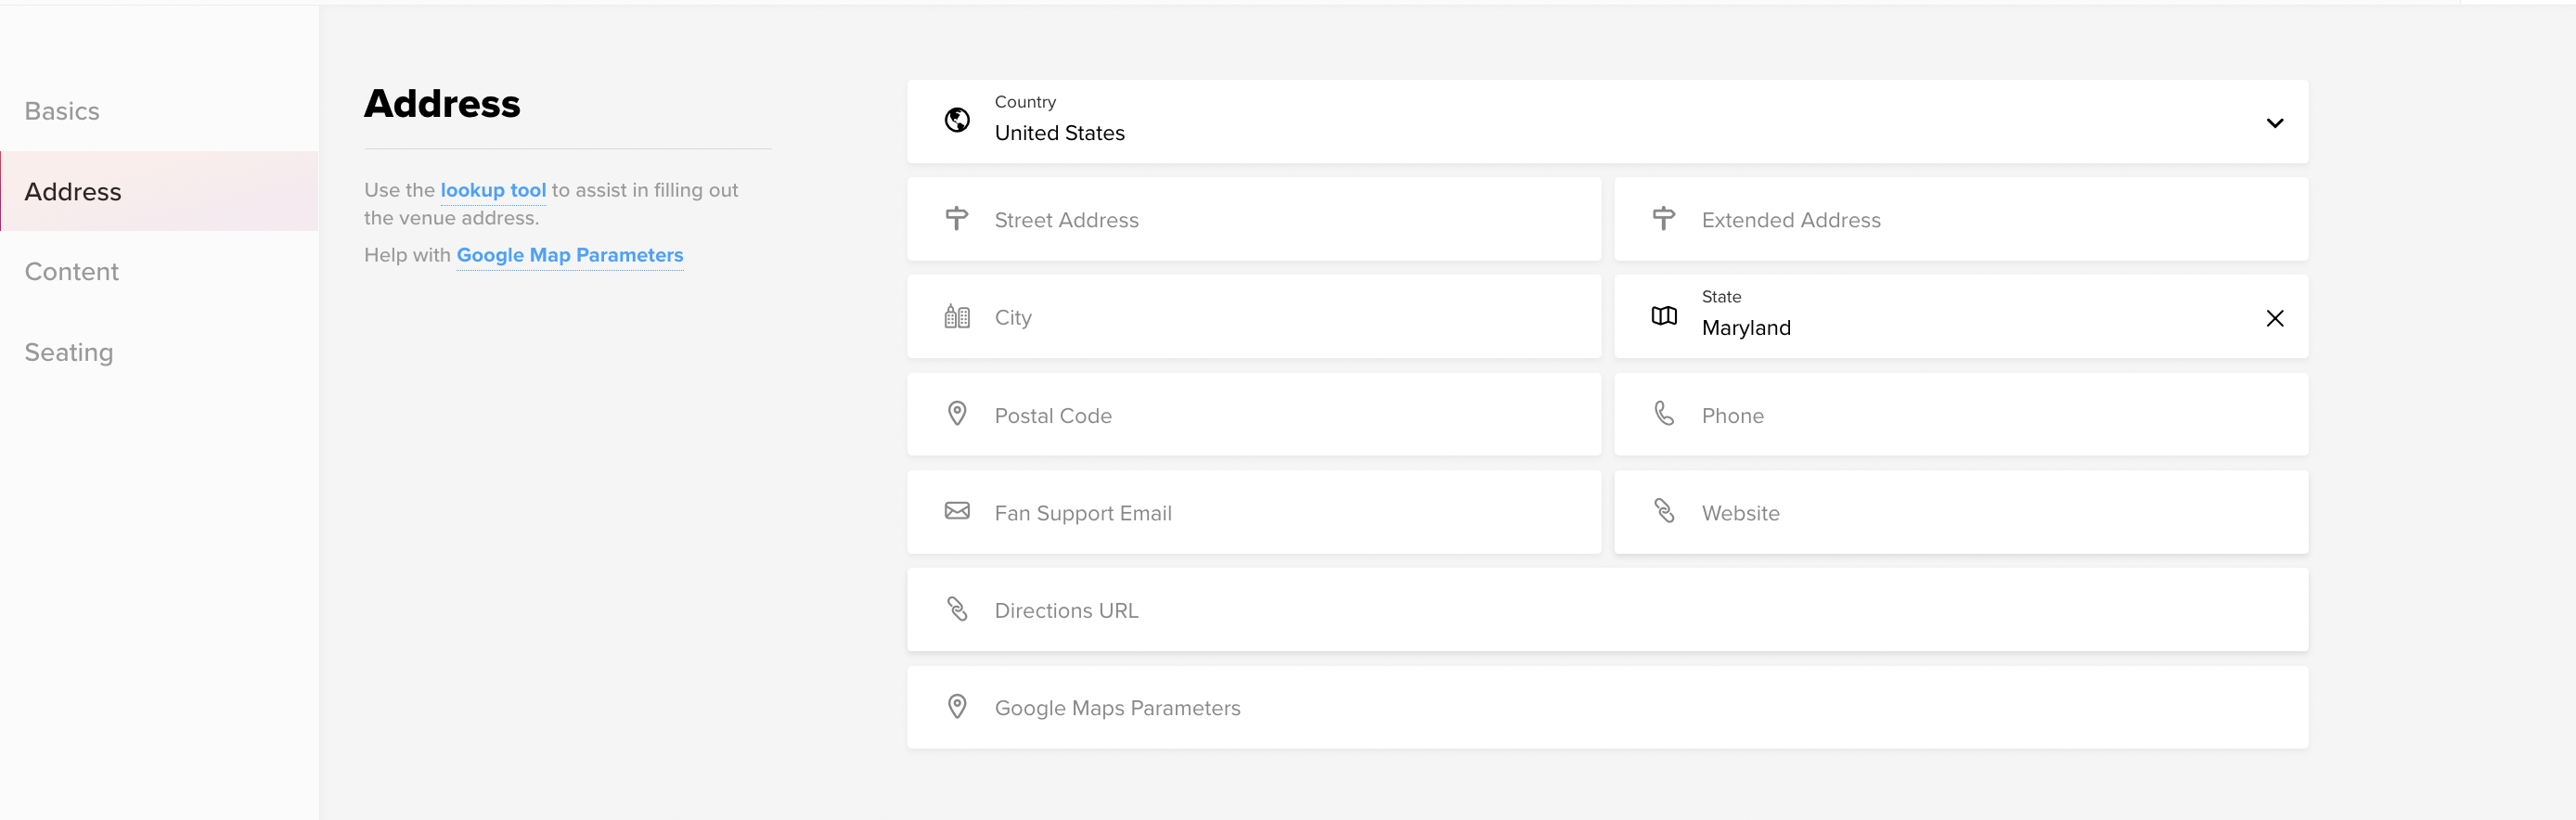Click the pin icon beside Postal Code
The height and width of the screenshot is (820, 2576).
click(x=957, y=414)
